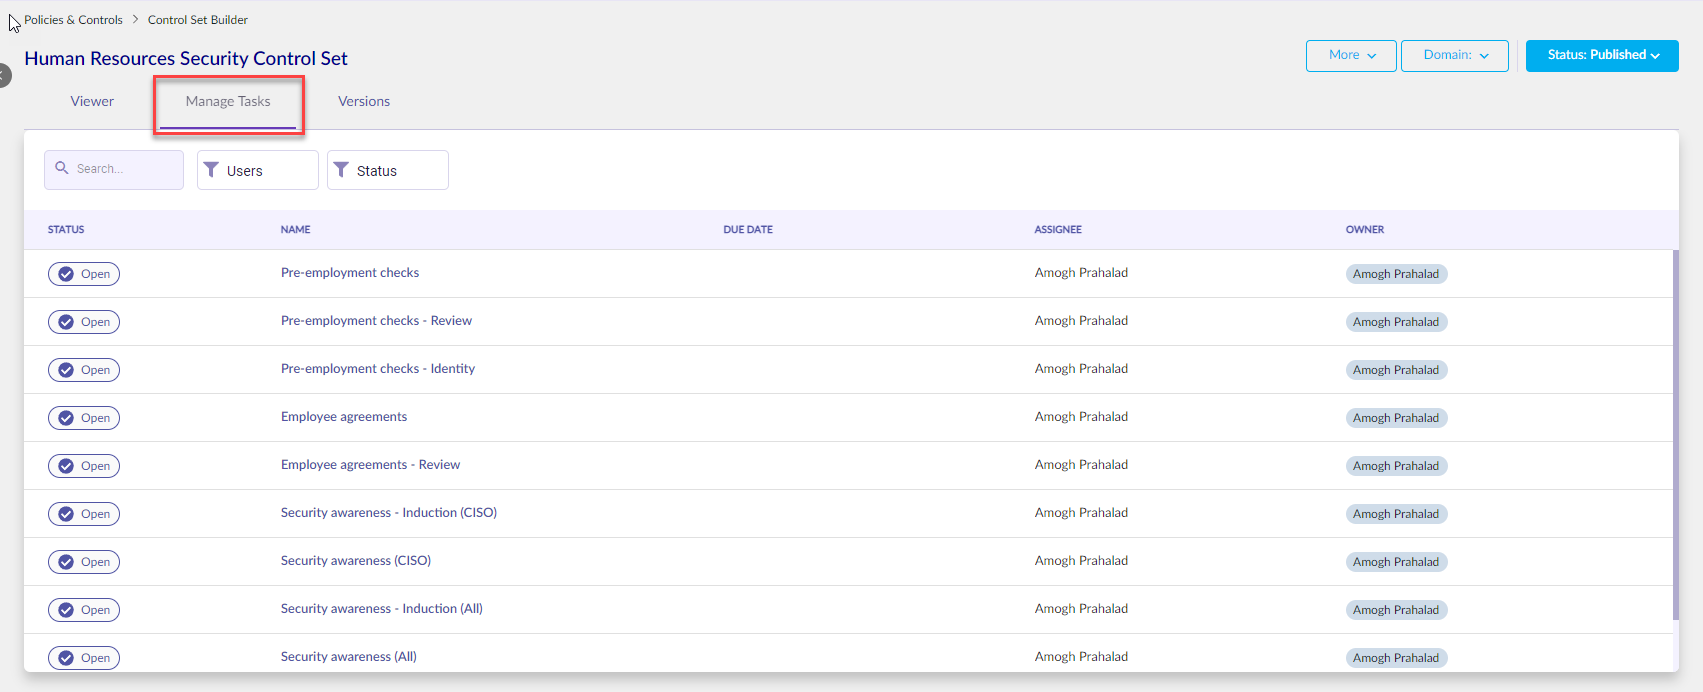This screenshot has width=1703, height=692.
Task: Go to Policies & Controls breadcrumb
Action: click(x=73, y=20)
